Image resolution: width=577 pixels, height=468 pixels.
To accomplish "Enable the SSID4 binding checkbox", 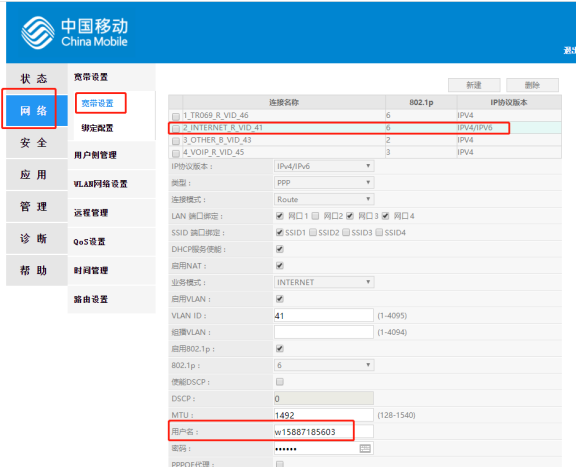I will click(x=379, y=233).
